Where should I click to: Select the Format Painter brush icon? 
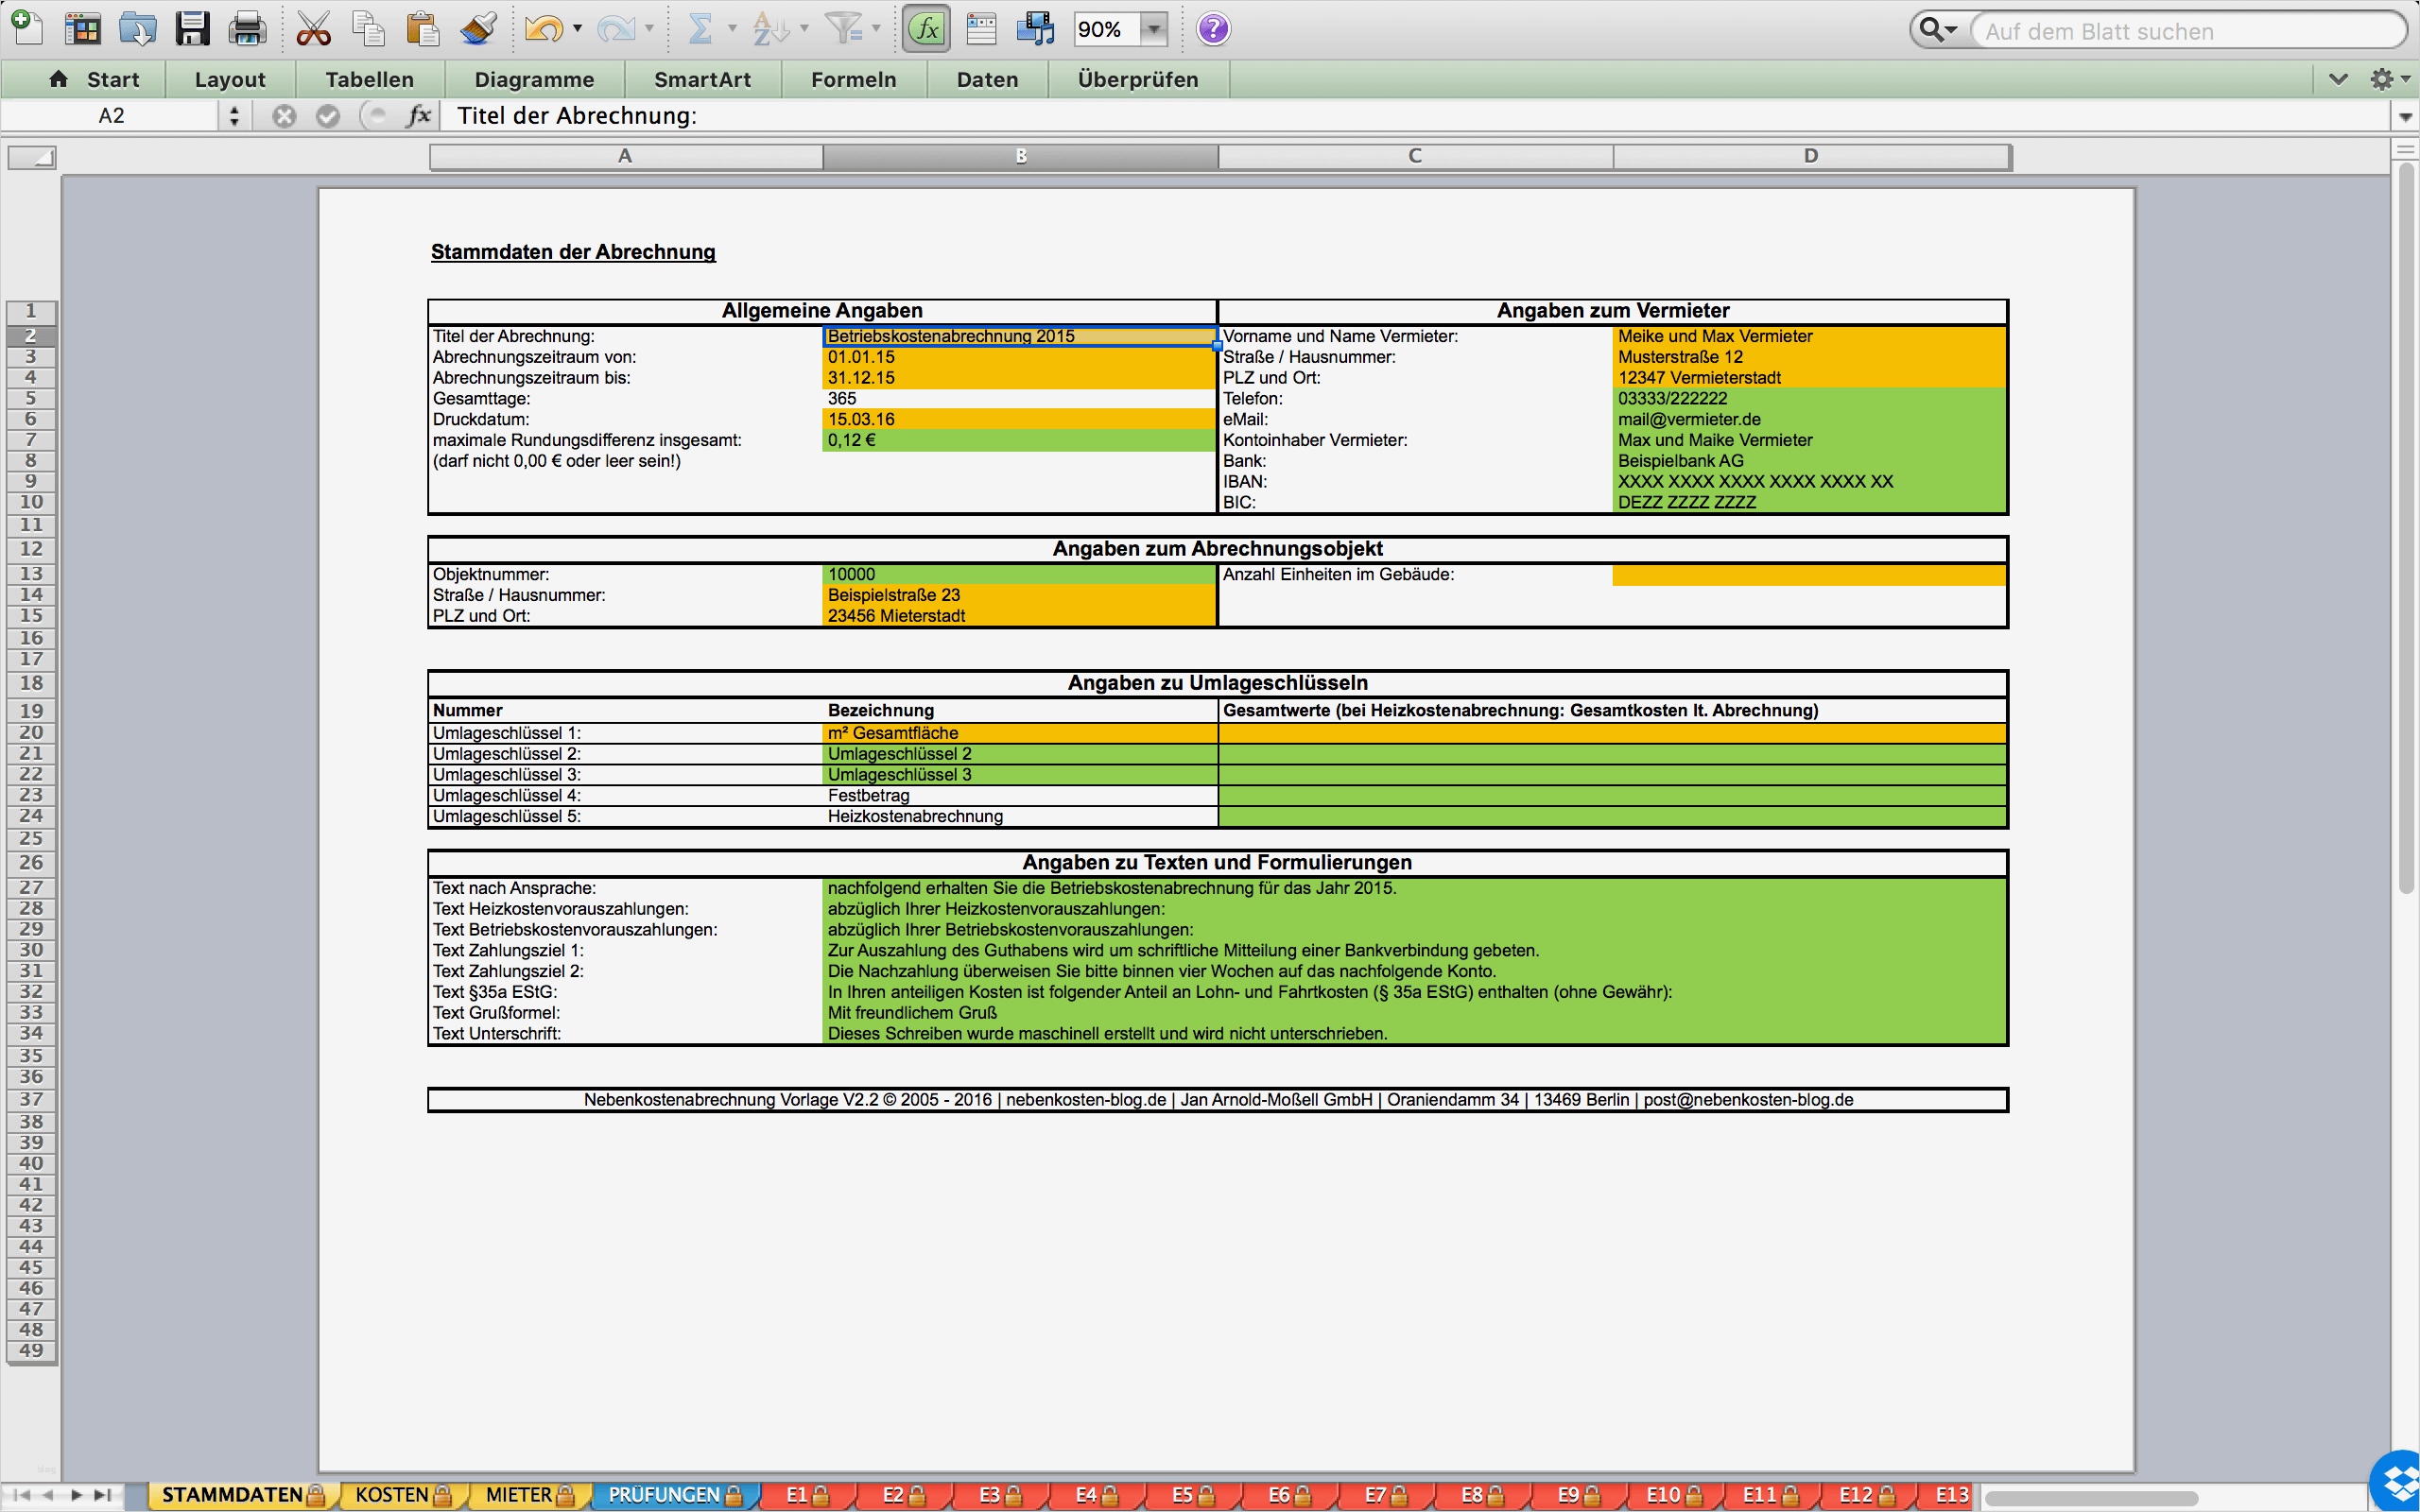click(x=478, y=28)
